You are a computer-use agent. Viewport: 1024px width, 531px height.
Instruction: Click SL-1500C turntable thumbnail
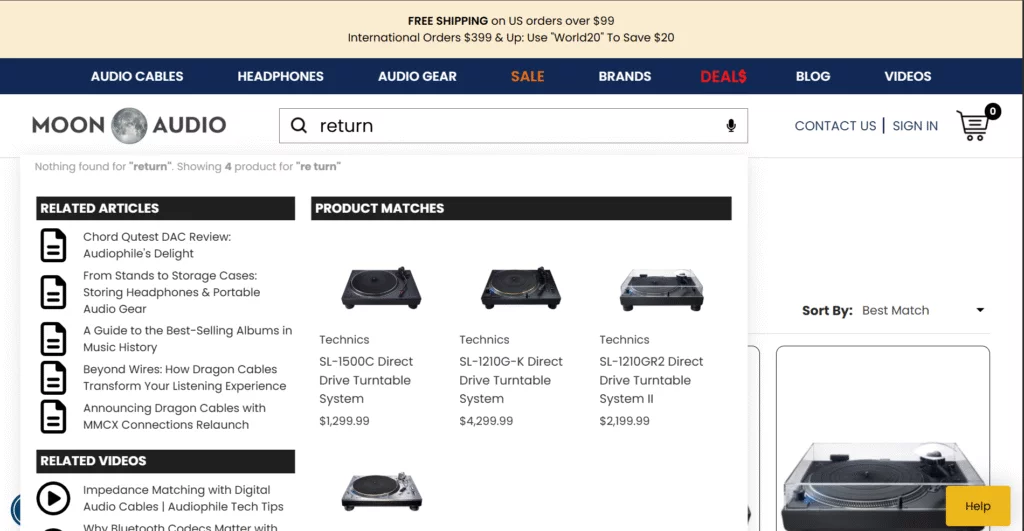381,287
